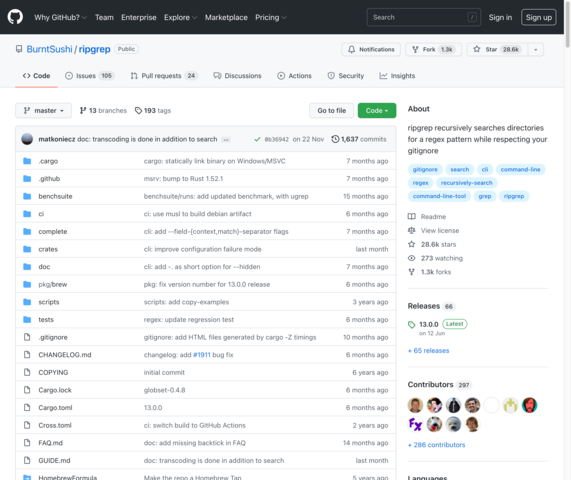Open the Pull requests tab
The height and width of the screenshot is (480, 571).
164,76
